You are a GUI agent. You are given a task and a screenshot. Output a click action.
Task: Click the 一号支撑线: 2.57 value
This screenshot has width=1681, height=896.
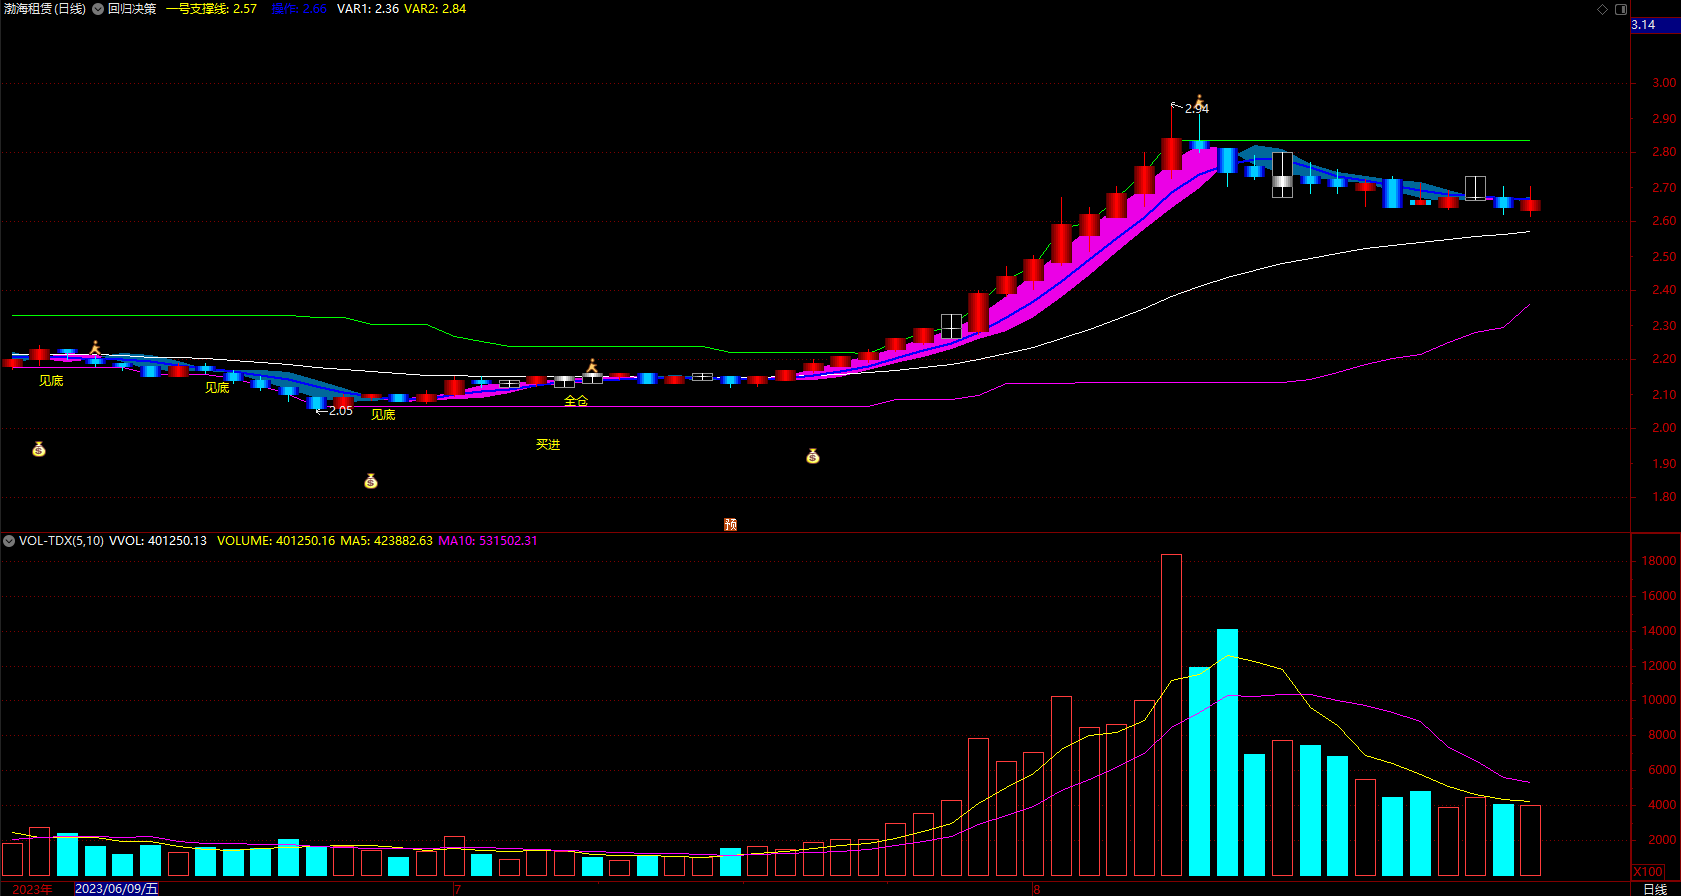[211, 9]
